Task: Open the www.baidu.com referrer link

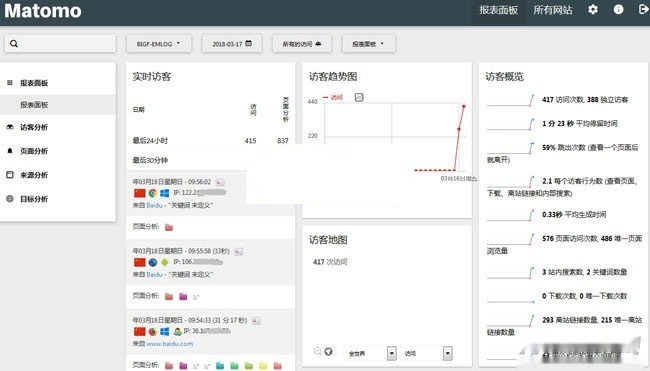Action: point(170,344)
